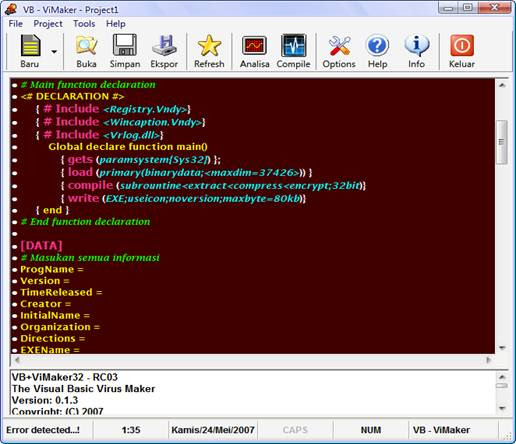Click the window resize grip corner
This screenshot has height=444, width=516.
(x=508, y=436)
